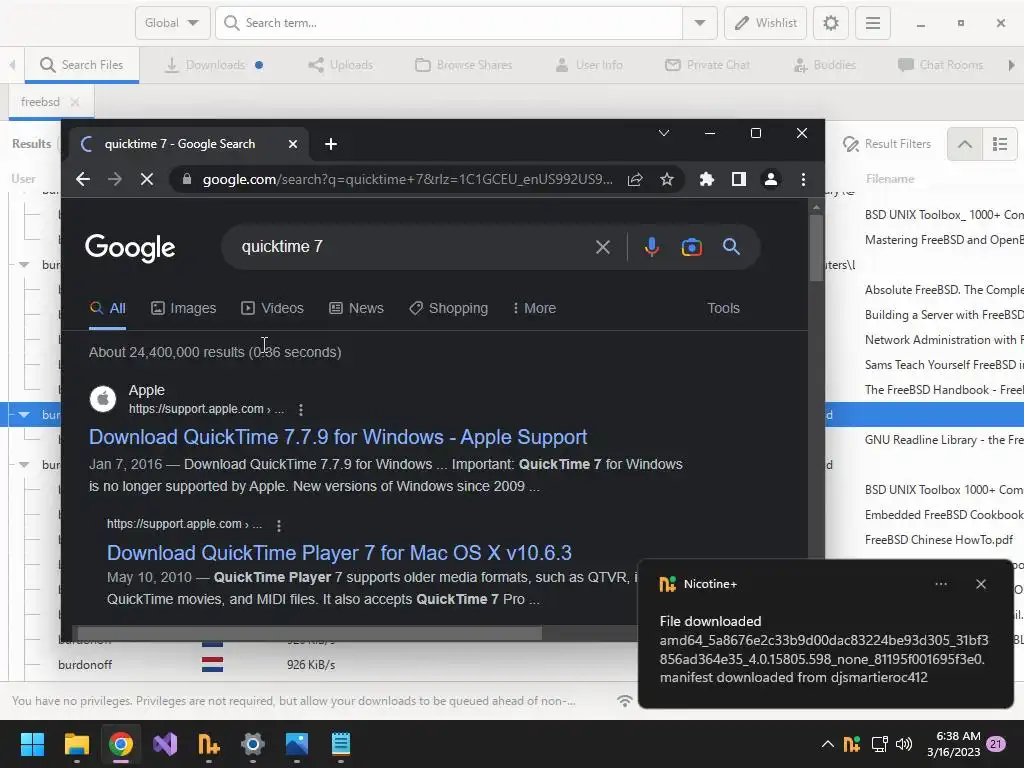The image size is (1024, 768).
Task: Select the Shopping search tab
Action: point(449,308)
